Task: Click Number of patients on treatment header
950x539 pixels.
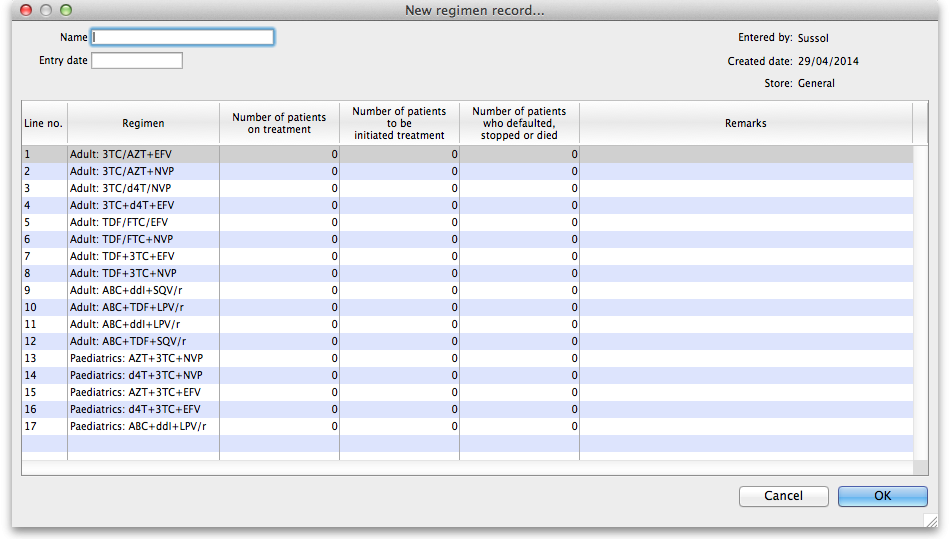Action: click(x=279, y=123)
